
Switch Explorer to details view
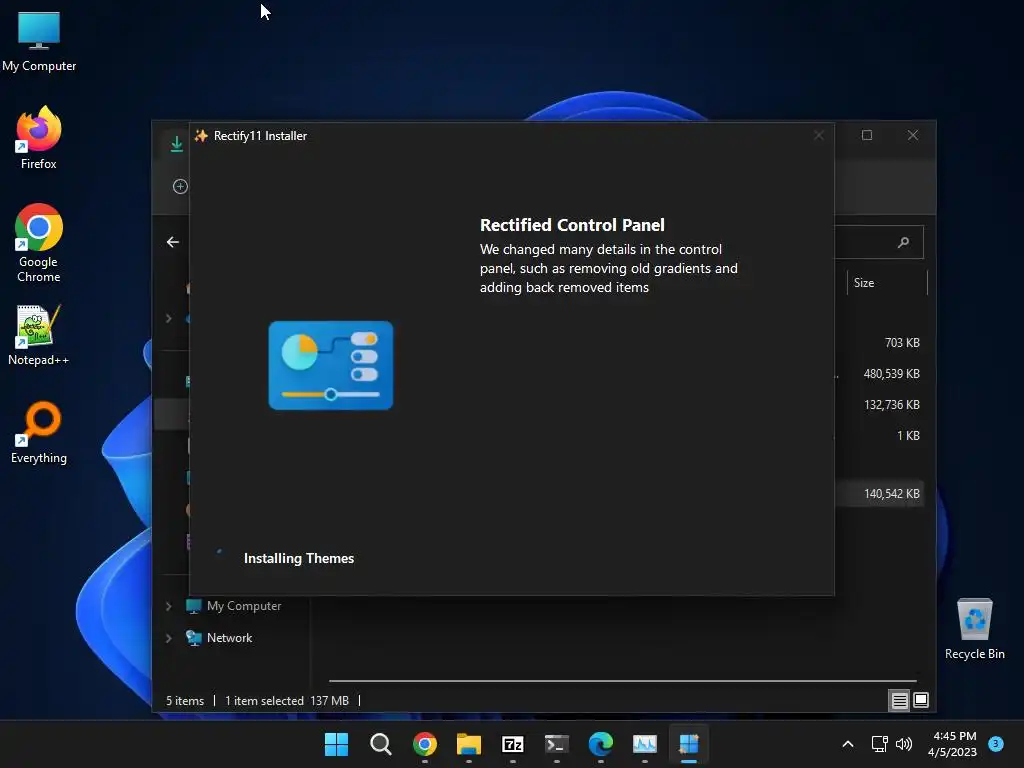(x=899, y=701)
